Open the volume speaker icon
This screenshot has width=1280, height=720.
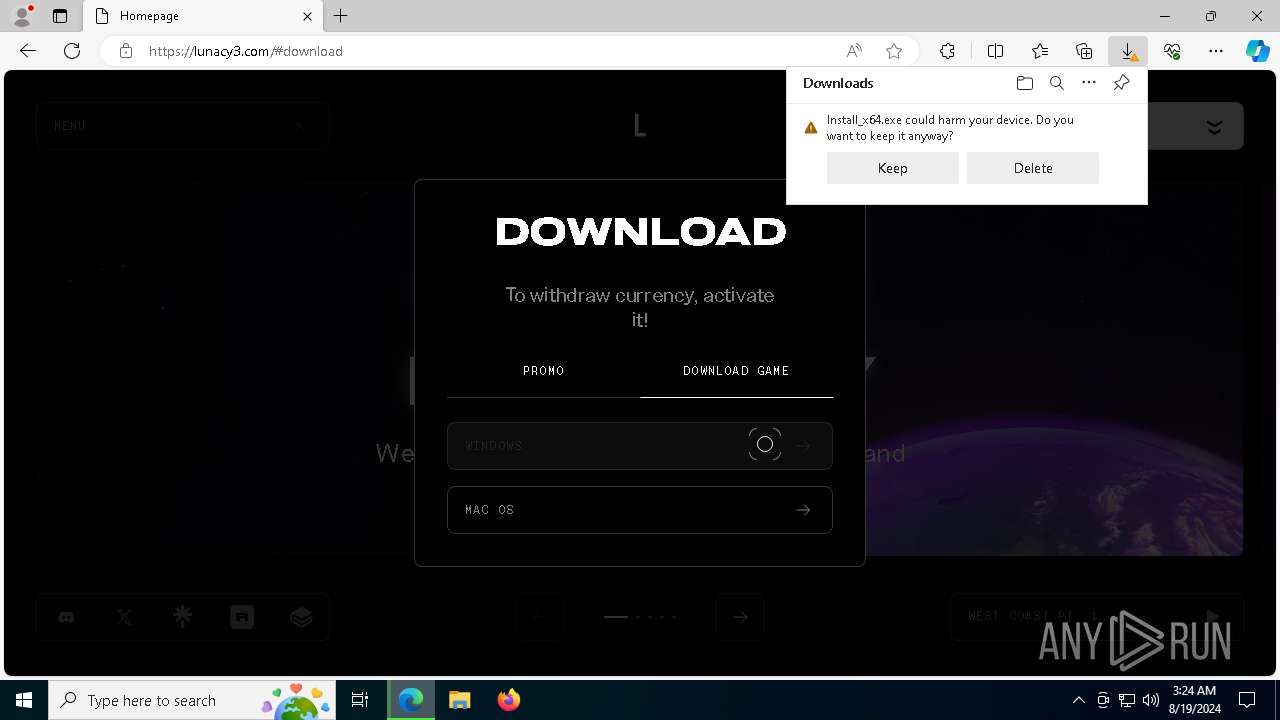tap(1150, 700)
